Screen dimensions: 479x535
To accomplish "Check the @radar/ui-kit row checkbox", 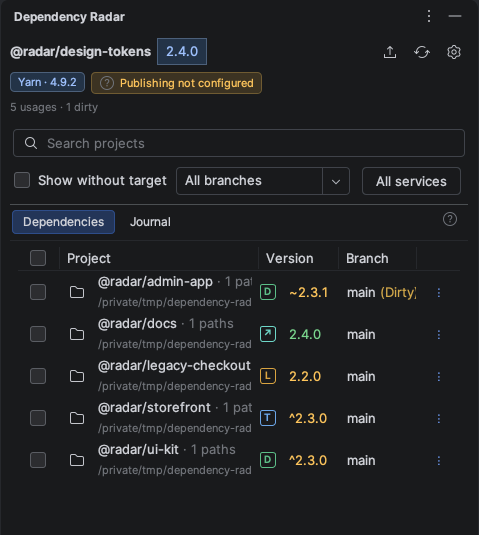I will click(x=38, y=460).
